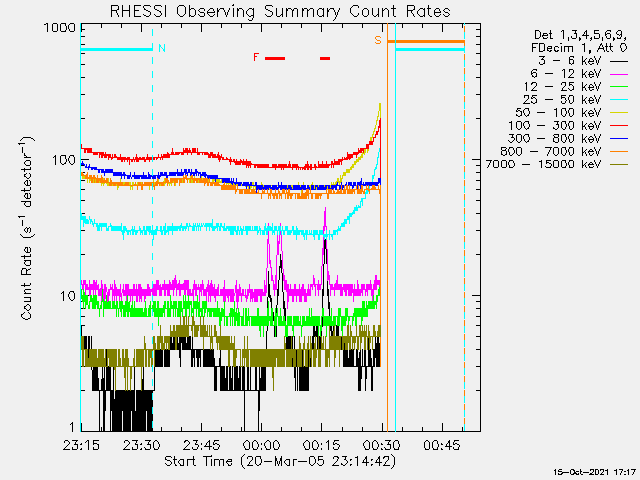The width and height of the screenshot is (640, 480).
Task: Click the red F flare flag label
Action: pyautogui.click(x=256, y=57)
